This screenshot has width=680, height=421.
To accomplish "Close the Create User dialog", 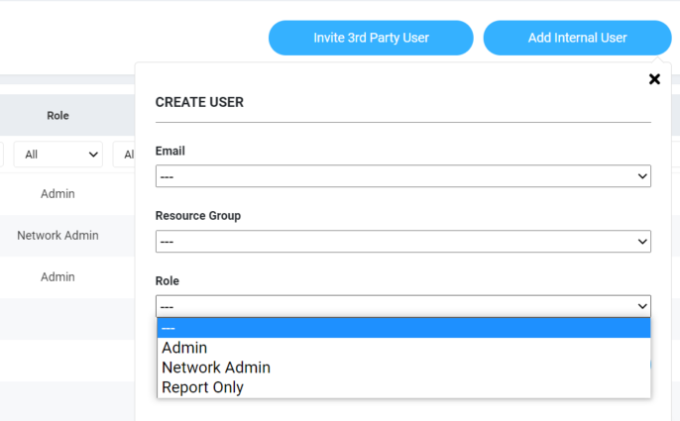I will tap(654, 79).
